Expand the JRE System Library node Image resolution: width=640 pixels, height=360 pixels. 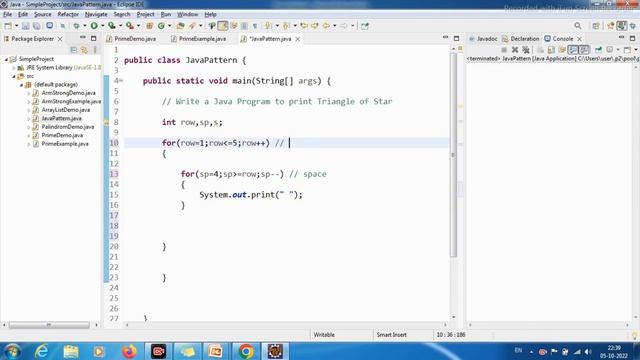pos(14,68)
